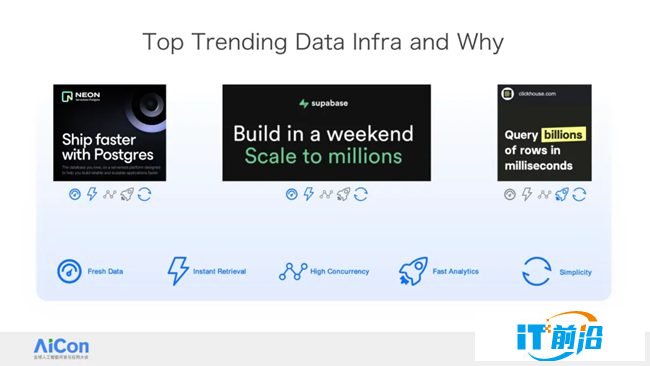Click the small rocket icon under Supabase card
The image size is (650, 366).
pyautogui.click(x=343, y=194)
